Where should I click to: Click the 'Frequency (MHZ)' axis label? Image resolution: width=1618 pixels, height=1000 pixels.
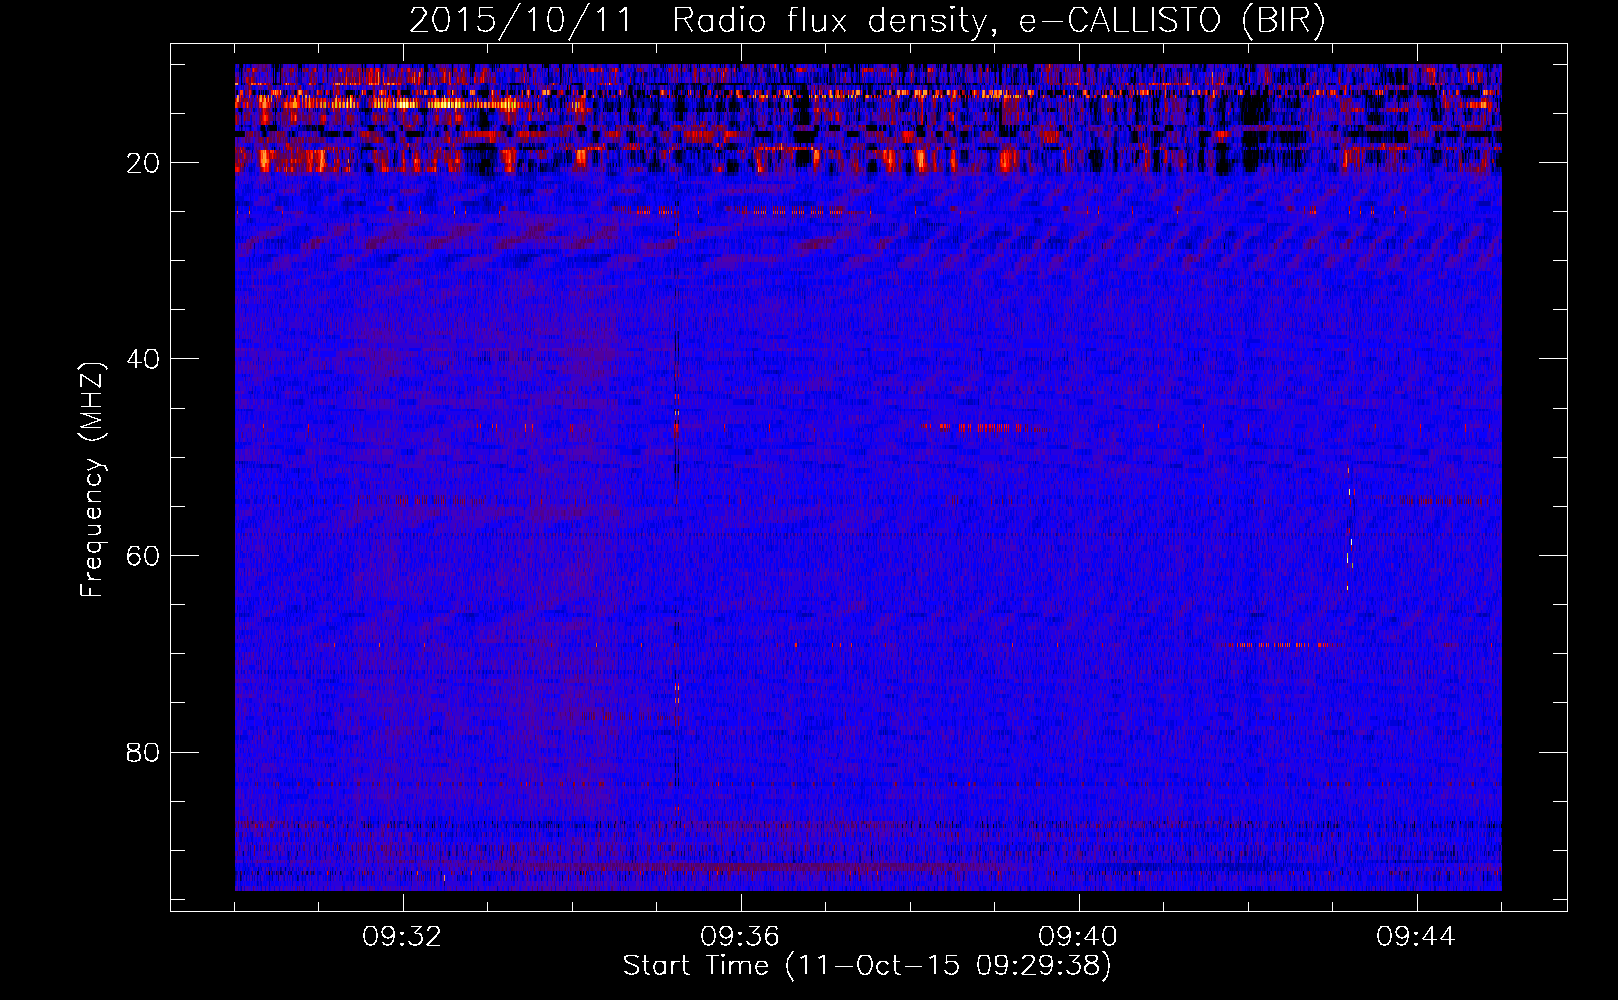click(x=92, y=480)
